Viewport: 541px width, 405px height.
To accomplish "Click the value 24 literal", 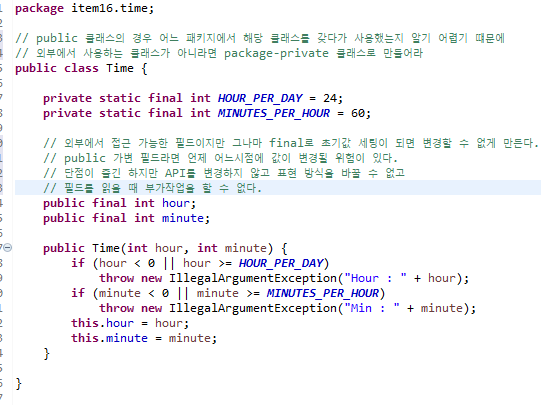I will [330, 98].
